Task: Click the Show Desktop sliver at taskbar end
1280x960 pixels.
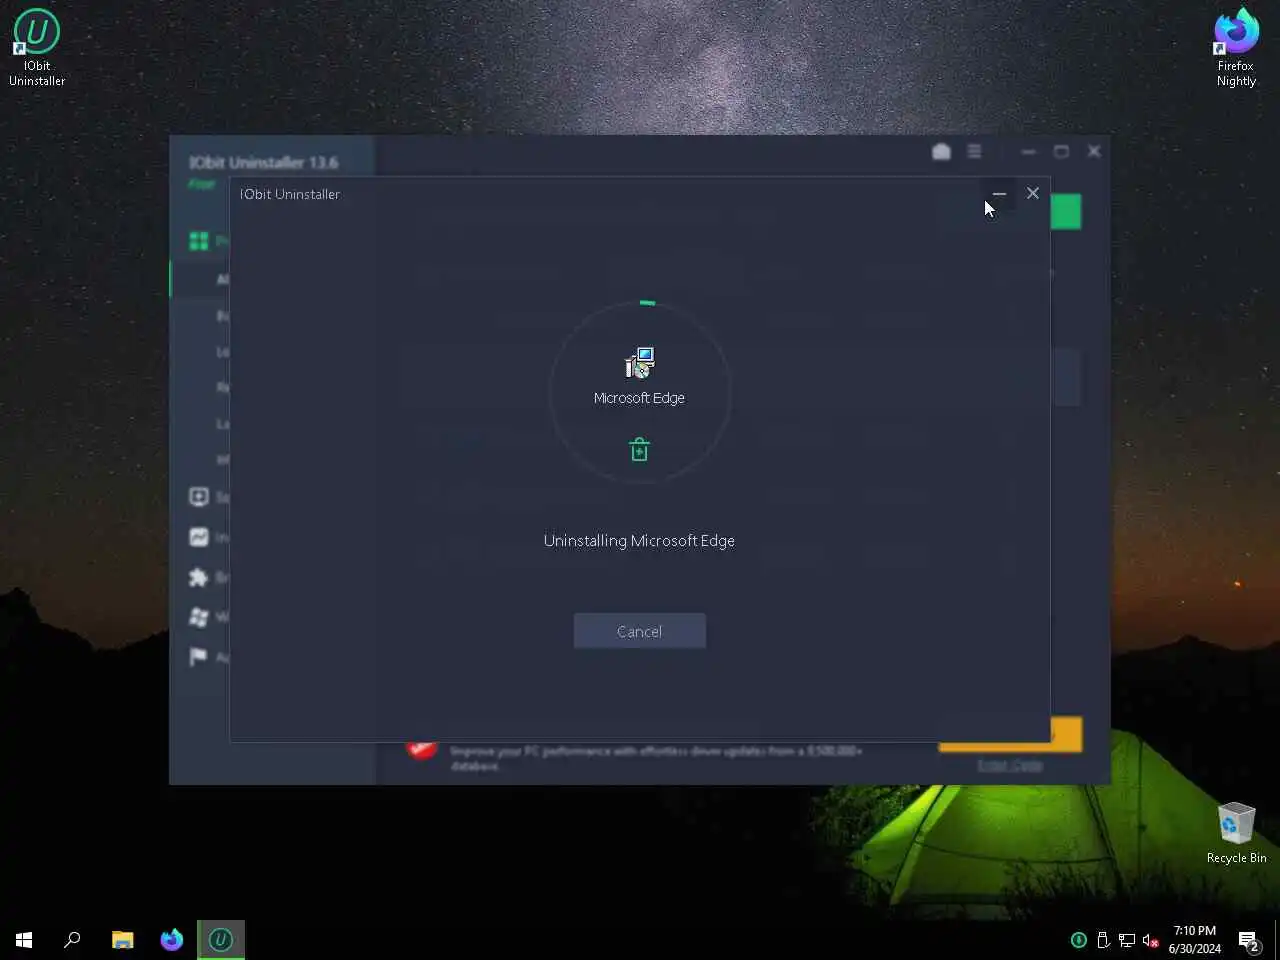Action: click(1277, 940)
